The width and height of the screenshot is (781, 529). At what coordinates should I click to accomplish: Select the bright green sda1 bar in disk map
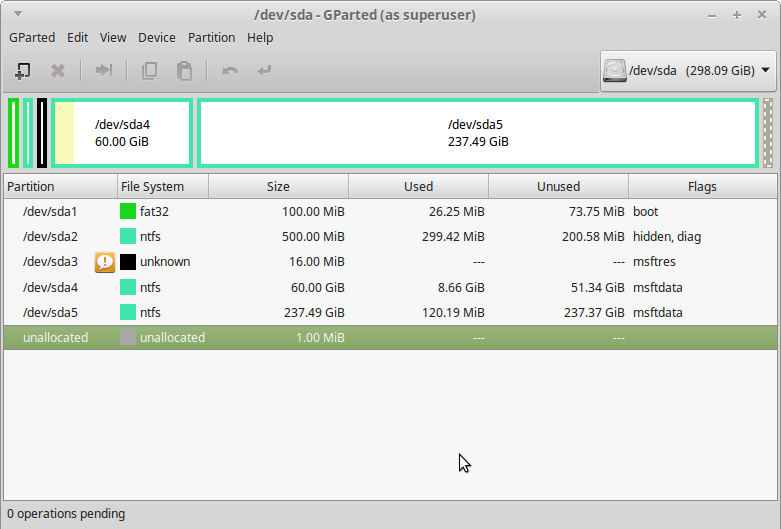coord(14,133)
